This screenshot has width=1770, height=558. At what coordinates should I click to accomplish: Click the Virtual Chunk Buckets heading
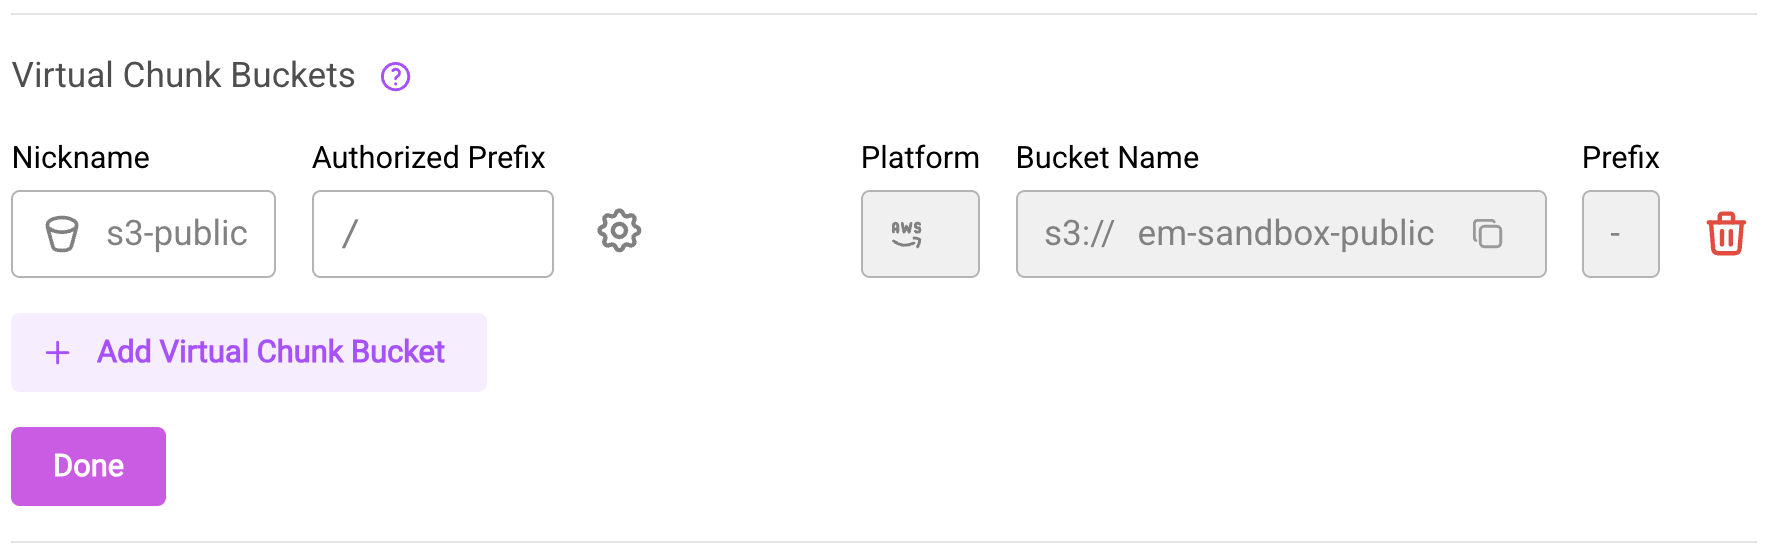coord(184,76)
